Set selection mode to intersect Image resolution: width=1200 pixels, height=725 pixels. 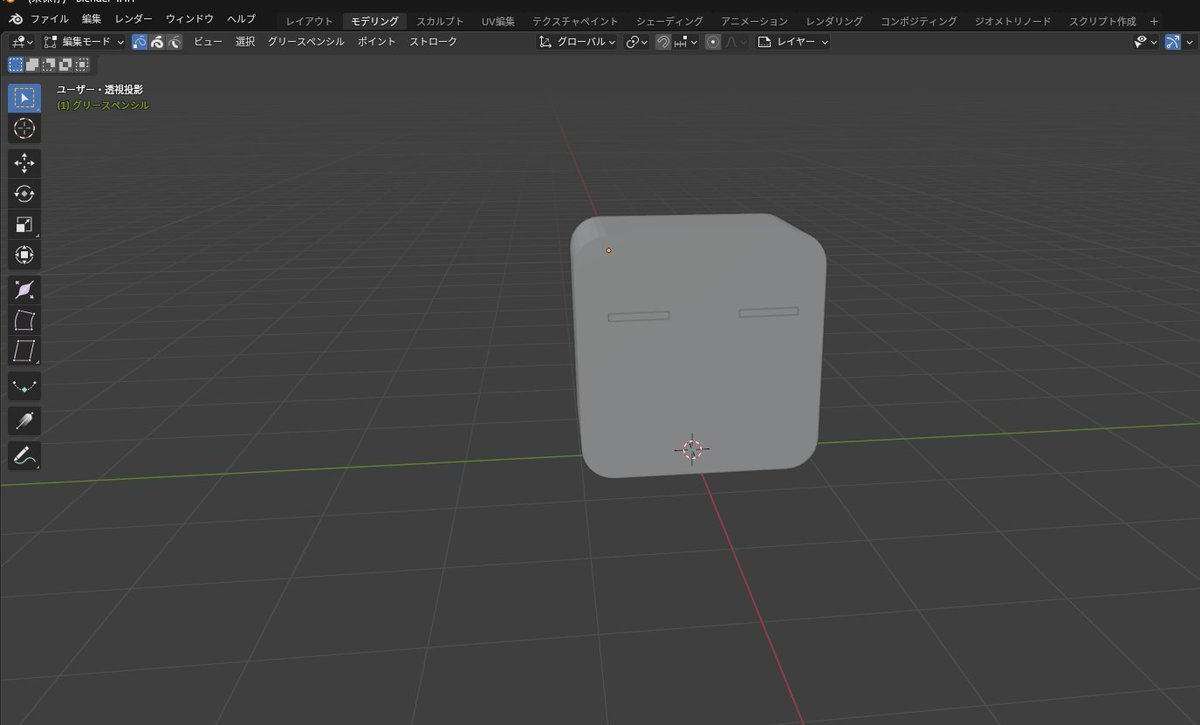pos(82,65)
